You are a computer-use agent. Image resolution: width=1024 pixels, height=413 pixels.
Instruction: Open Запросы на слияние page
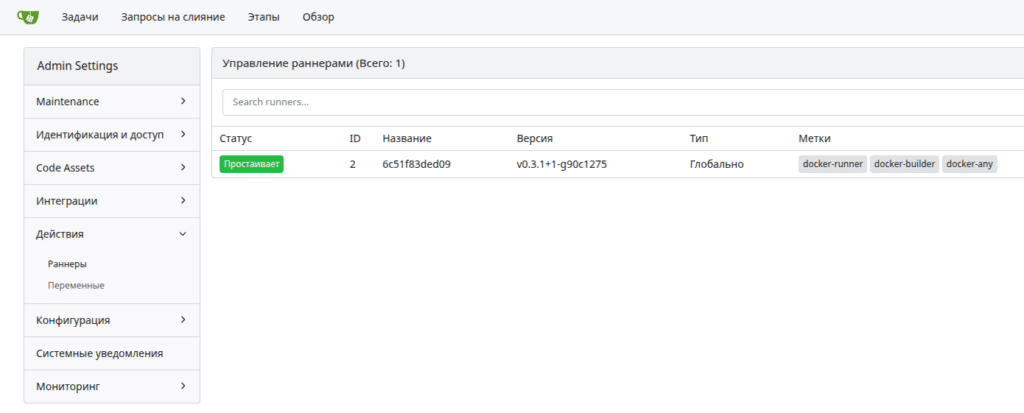coord(173,17)
